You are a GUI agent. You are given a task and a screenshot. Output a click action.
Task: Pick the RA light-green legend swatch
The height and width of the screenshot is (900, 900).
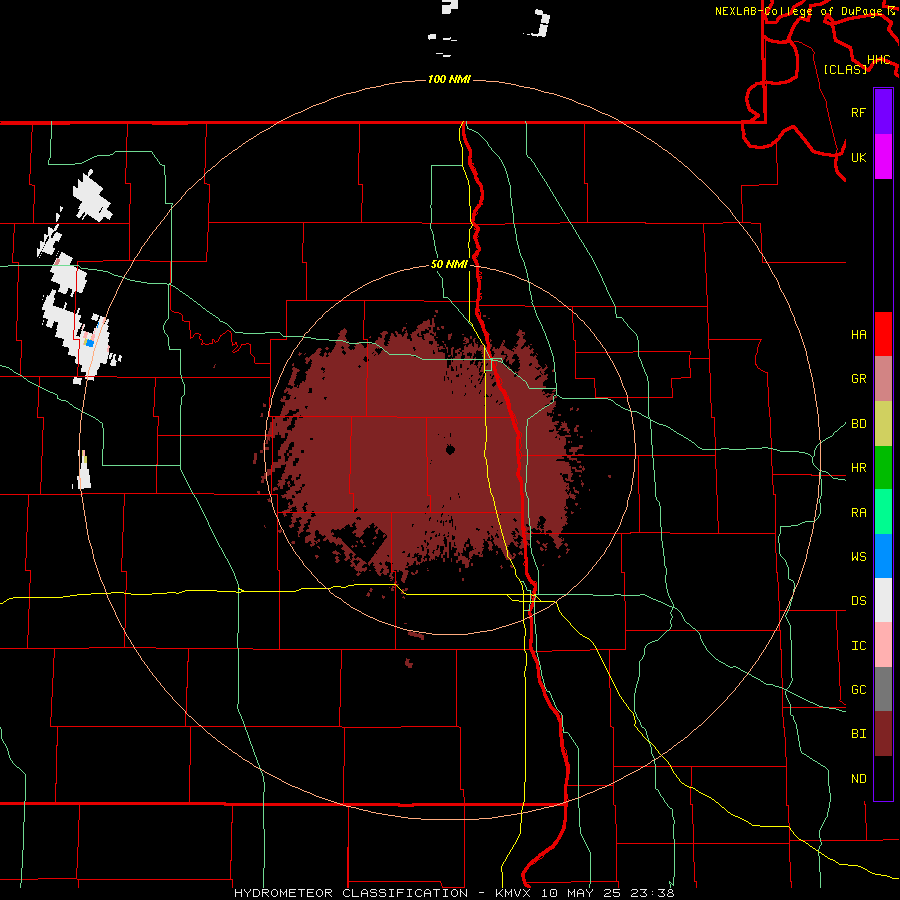[883, 511]
